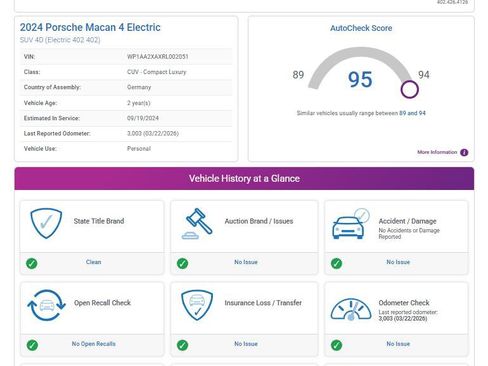488x366 pixels.
Task: Click the gauge low value 89
Action: pyautogui.click(x=298, y=75)
